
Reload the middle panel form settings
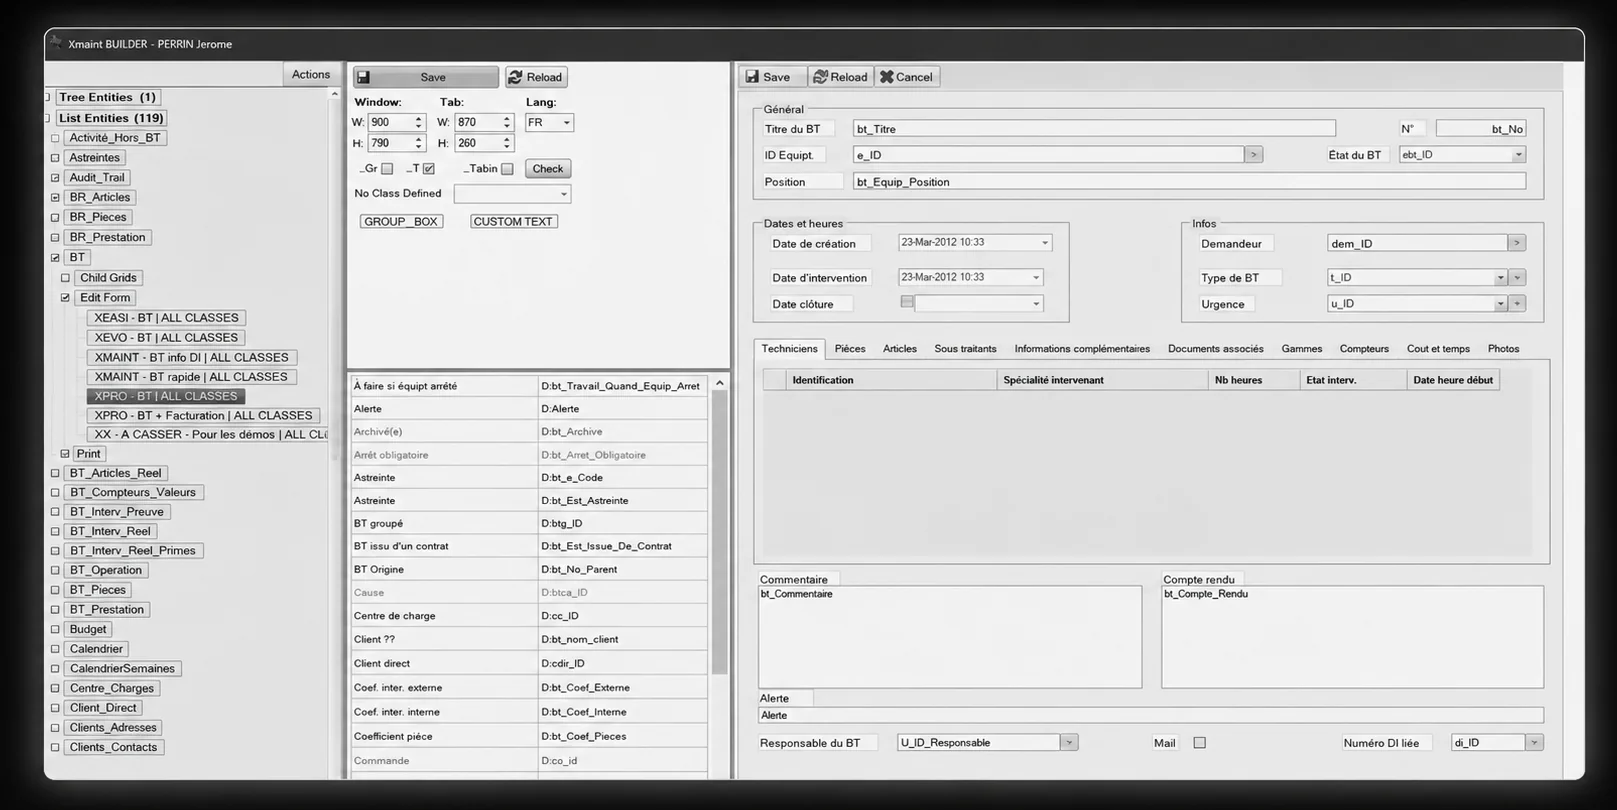pyautogui.click(x=537, y=77)
